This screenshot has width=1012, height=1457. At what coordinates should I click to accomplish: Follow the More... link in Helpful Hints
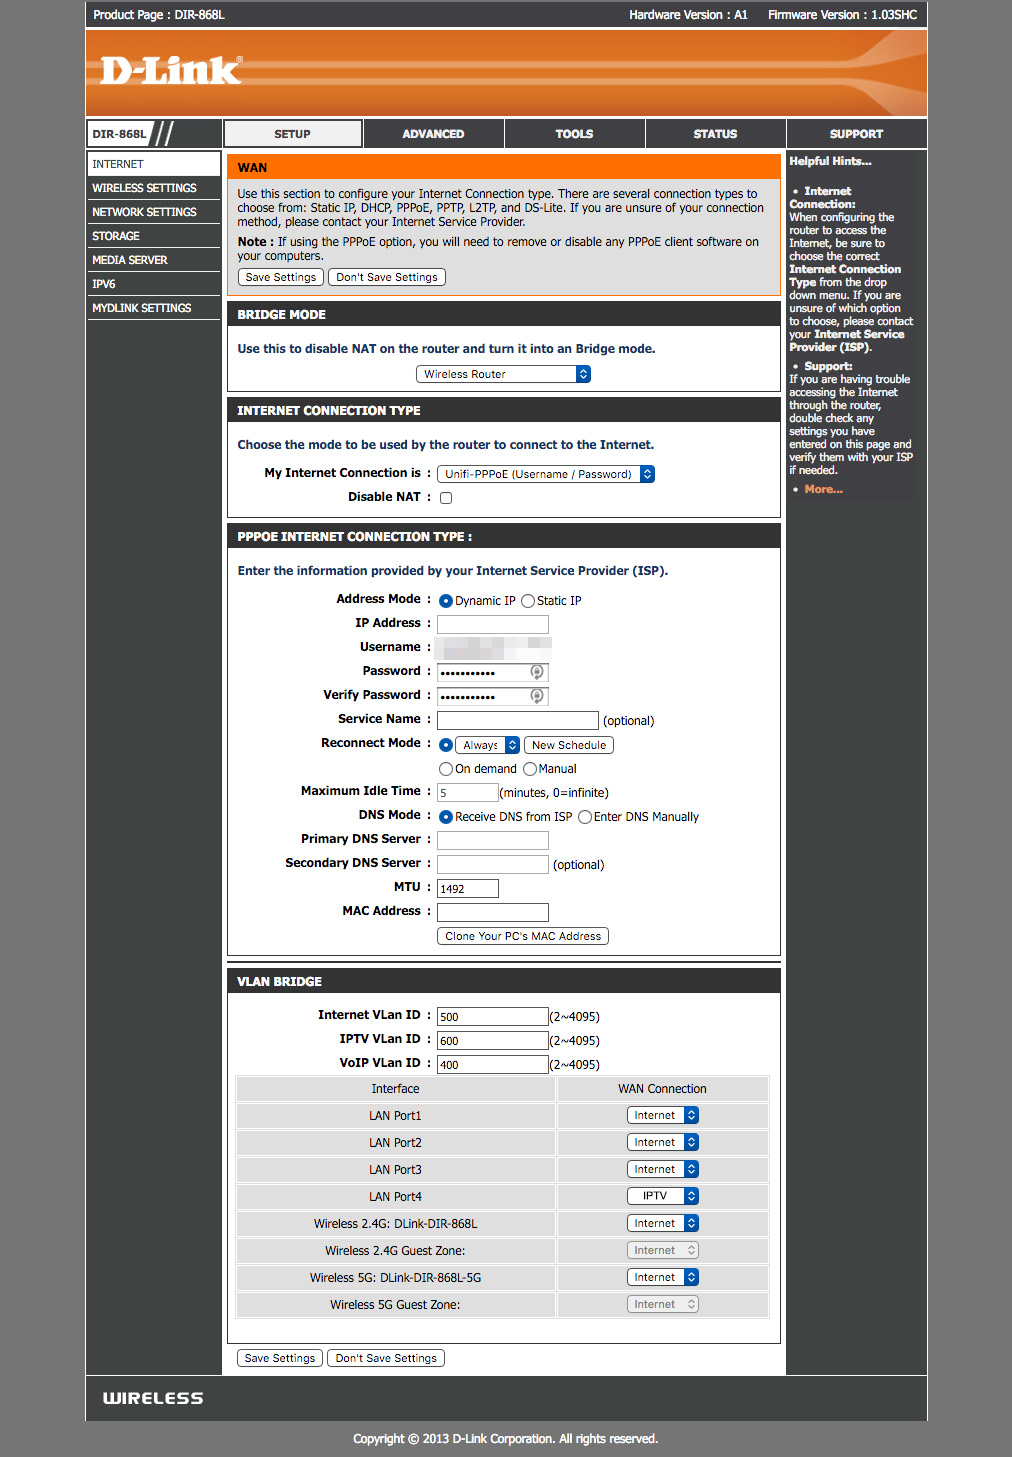pyautogui.click(x=823, y=489)
